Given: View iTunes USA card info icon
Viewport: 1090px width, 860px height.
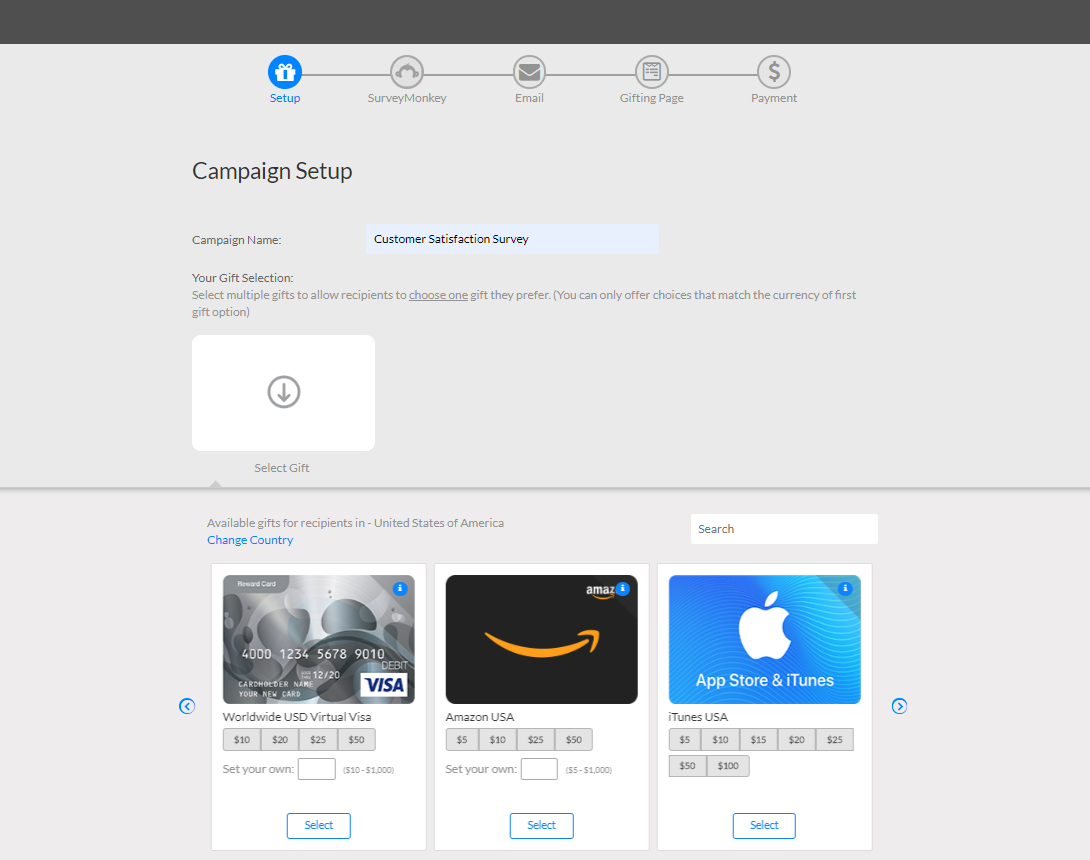Looking at the screenshot, I should click(x=846, y=589).
